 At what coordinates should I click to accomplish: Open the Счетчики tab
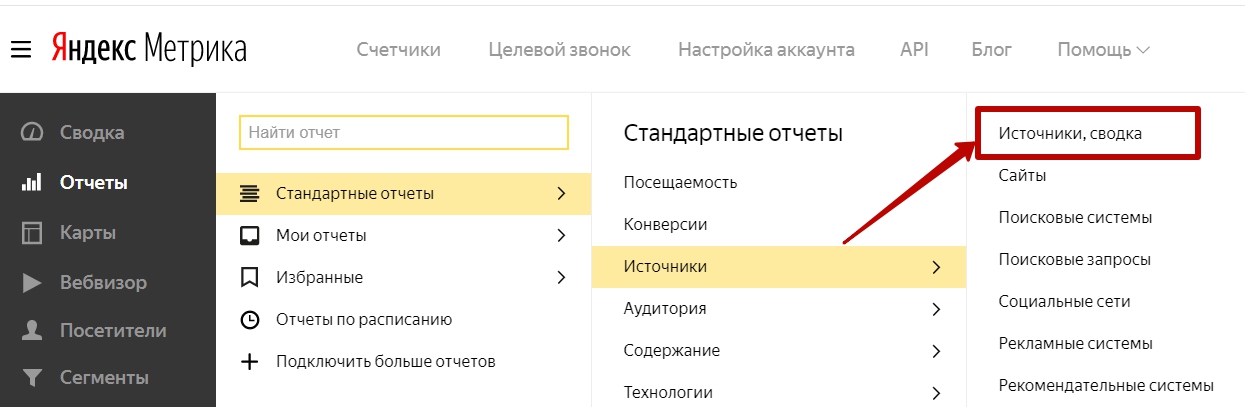click(398, 49)
